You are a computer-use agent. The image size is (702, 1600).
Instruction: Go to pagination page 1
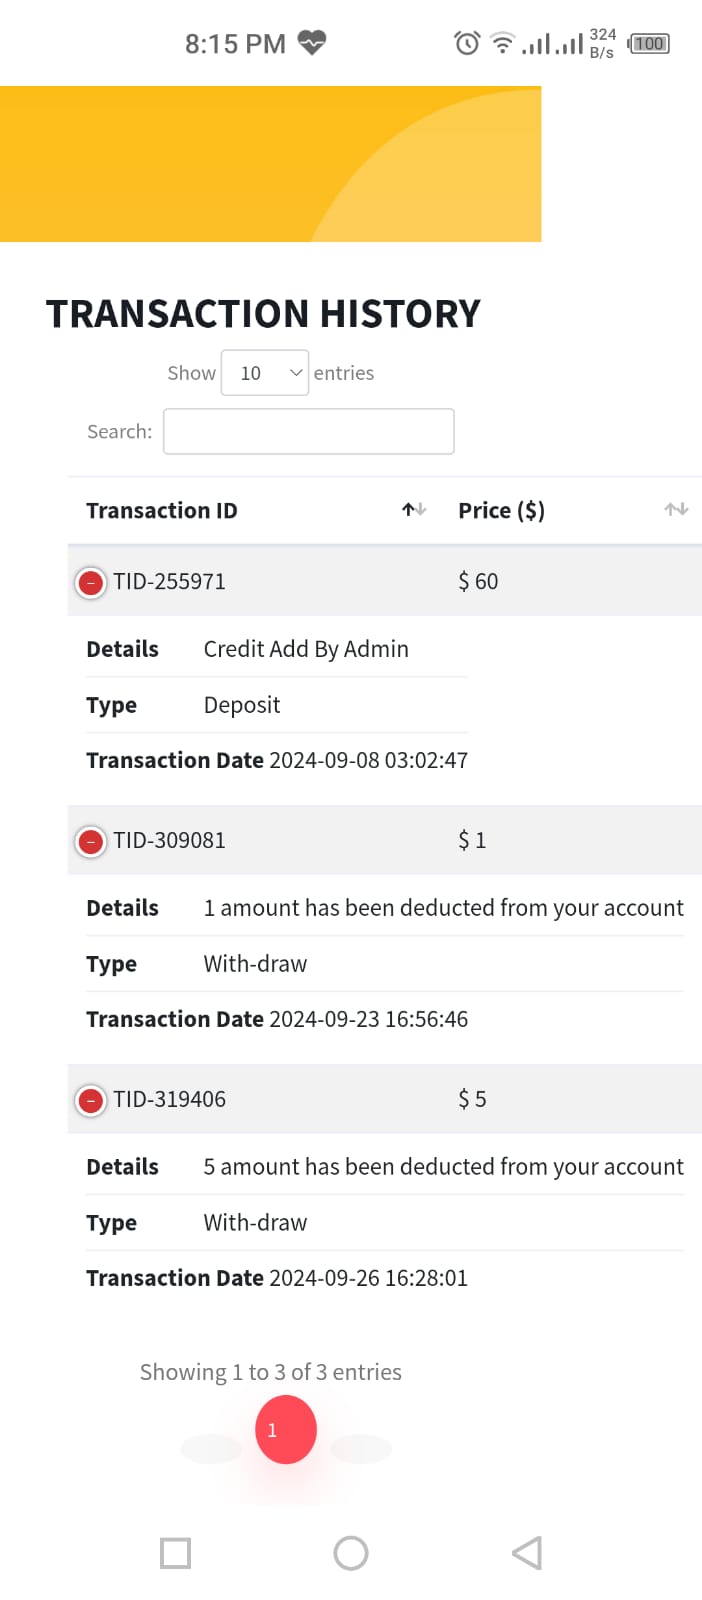coord(286,1429)
